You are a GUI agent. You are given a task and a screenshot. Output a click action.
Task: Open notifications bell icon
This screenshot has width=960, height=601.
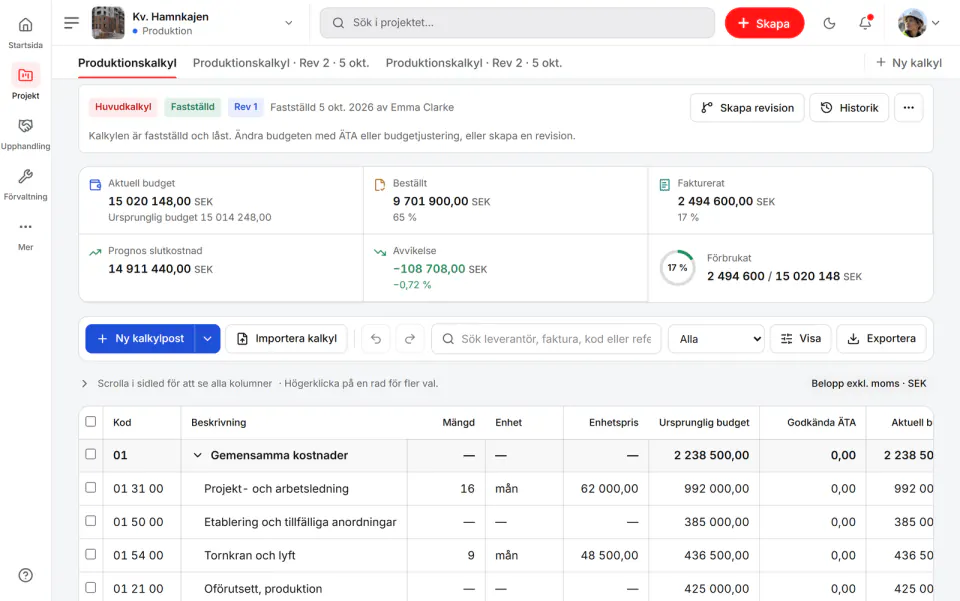click(x=864, y=23)
